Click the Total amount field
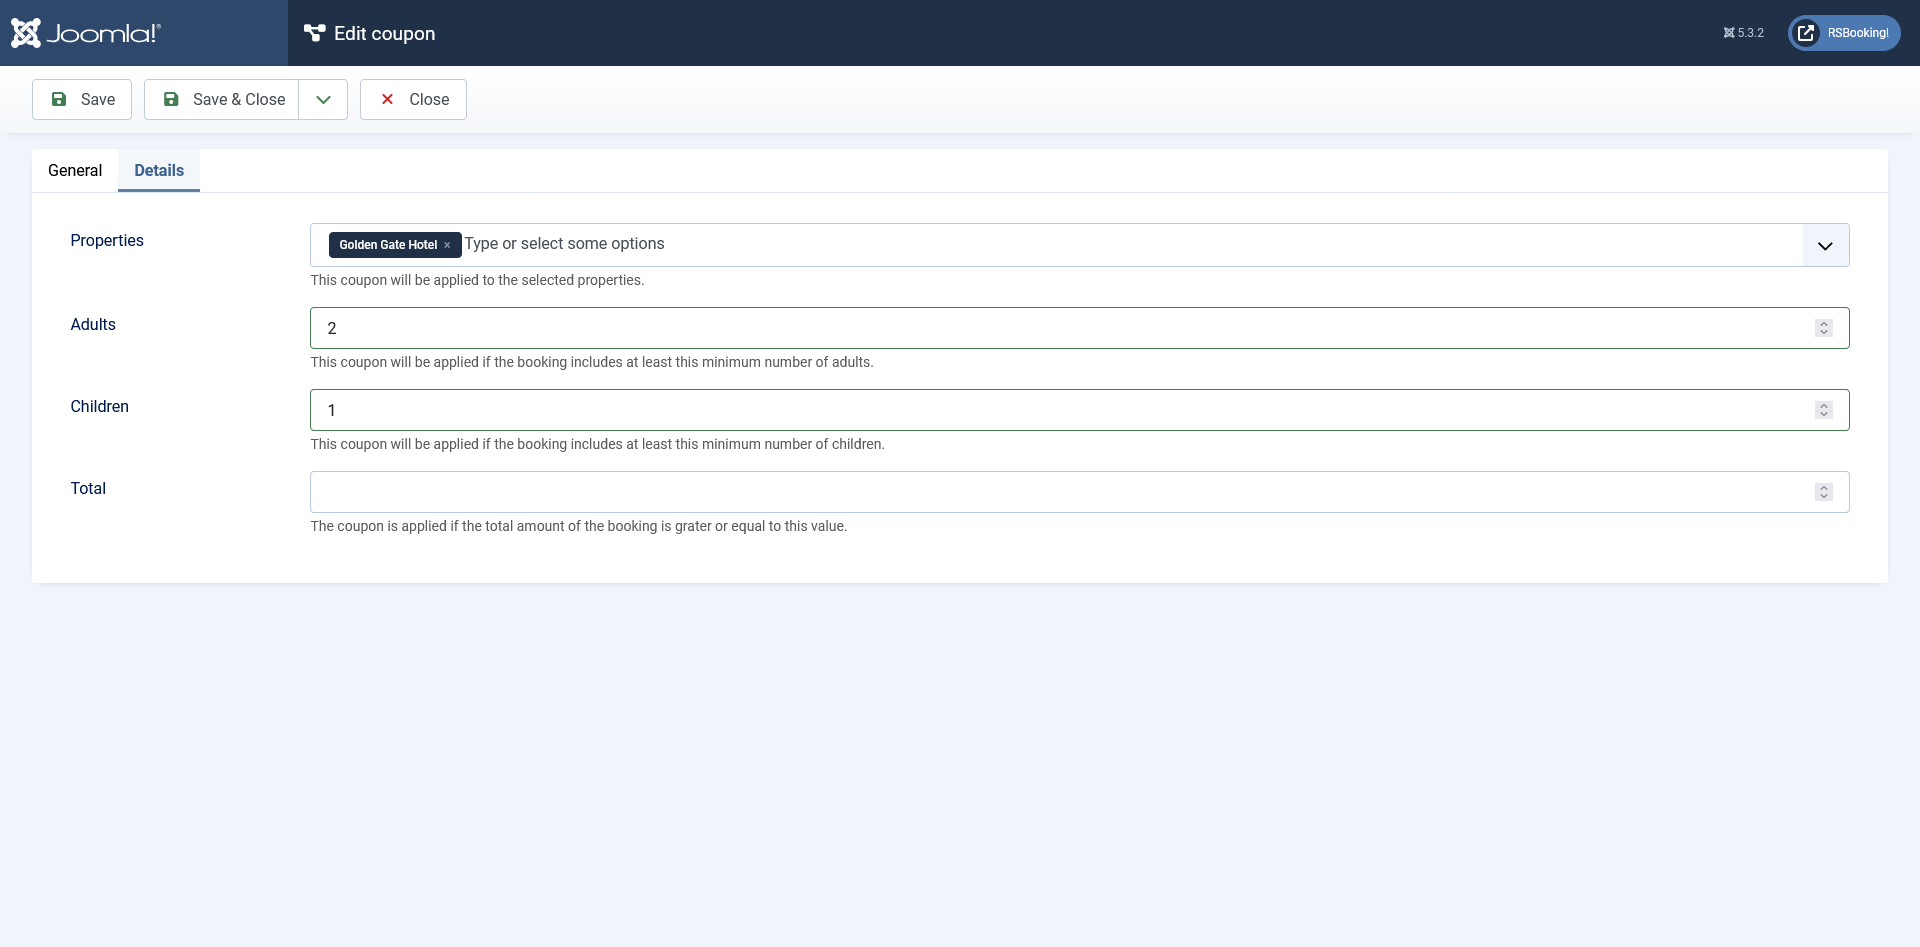This screenshot has height=947, width=1920. click(1080, 492)
